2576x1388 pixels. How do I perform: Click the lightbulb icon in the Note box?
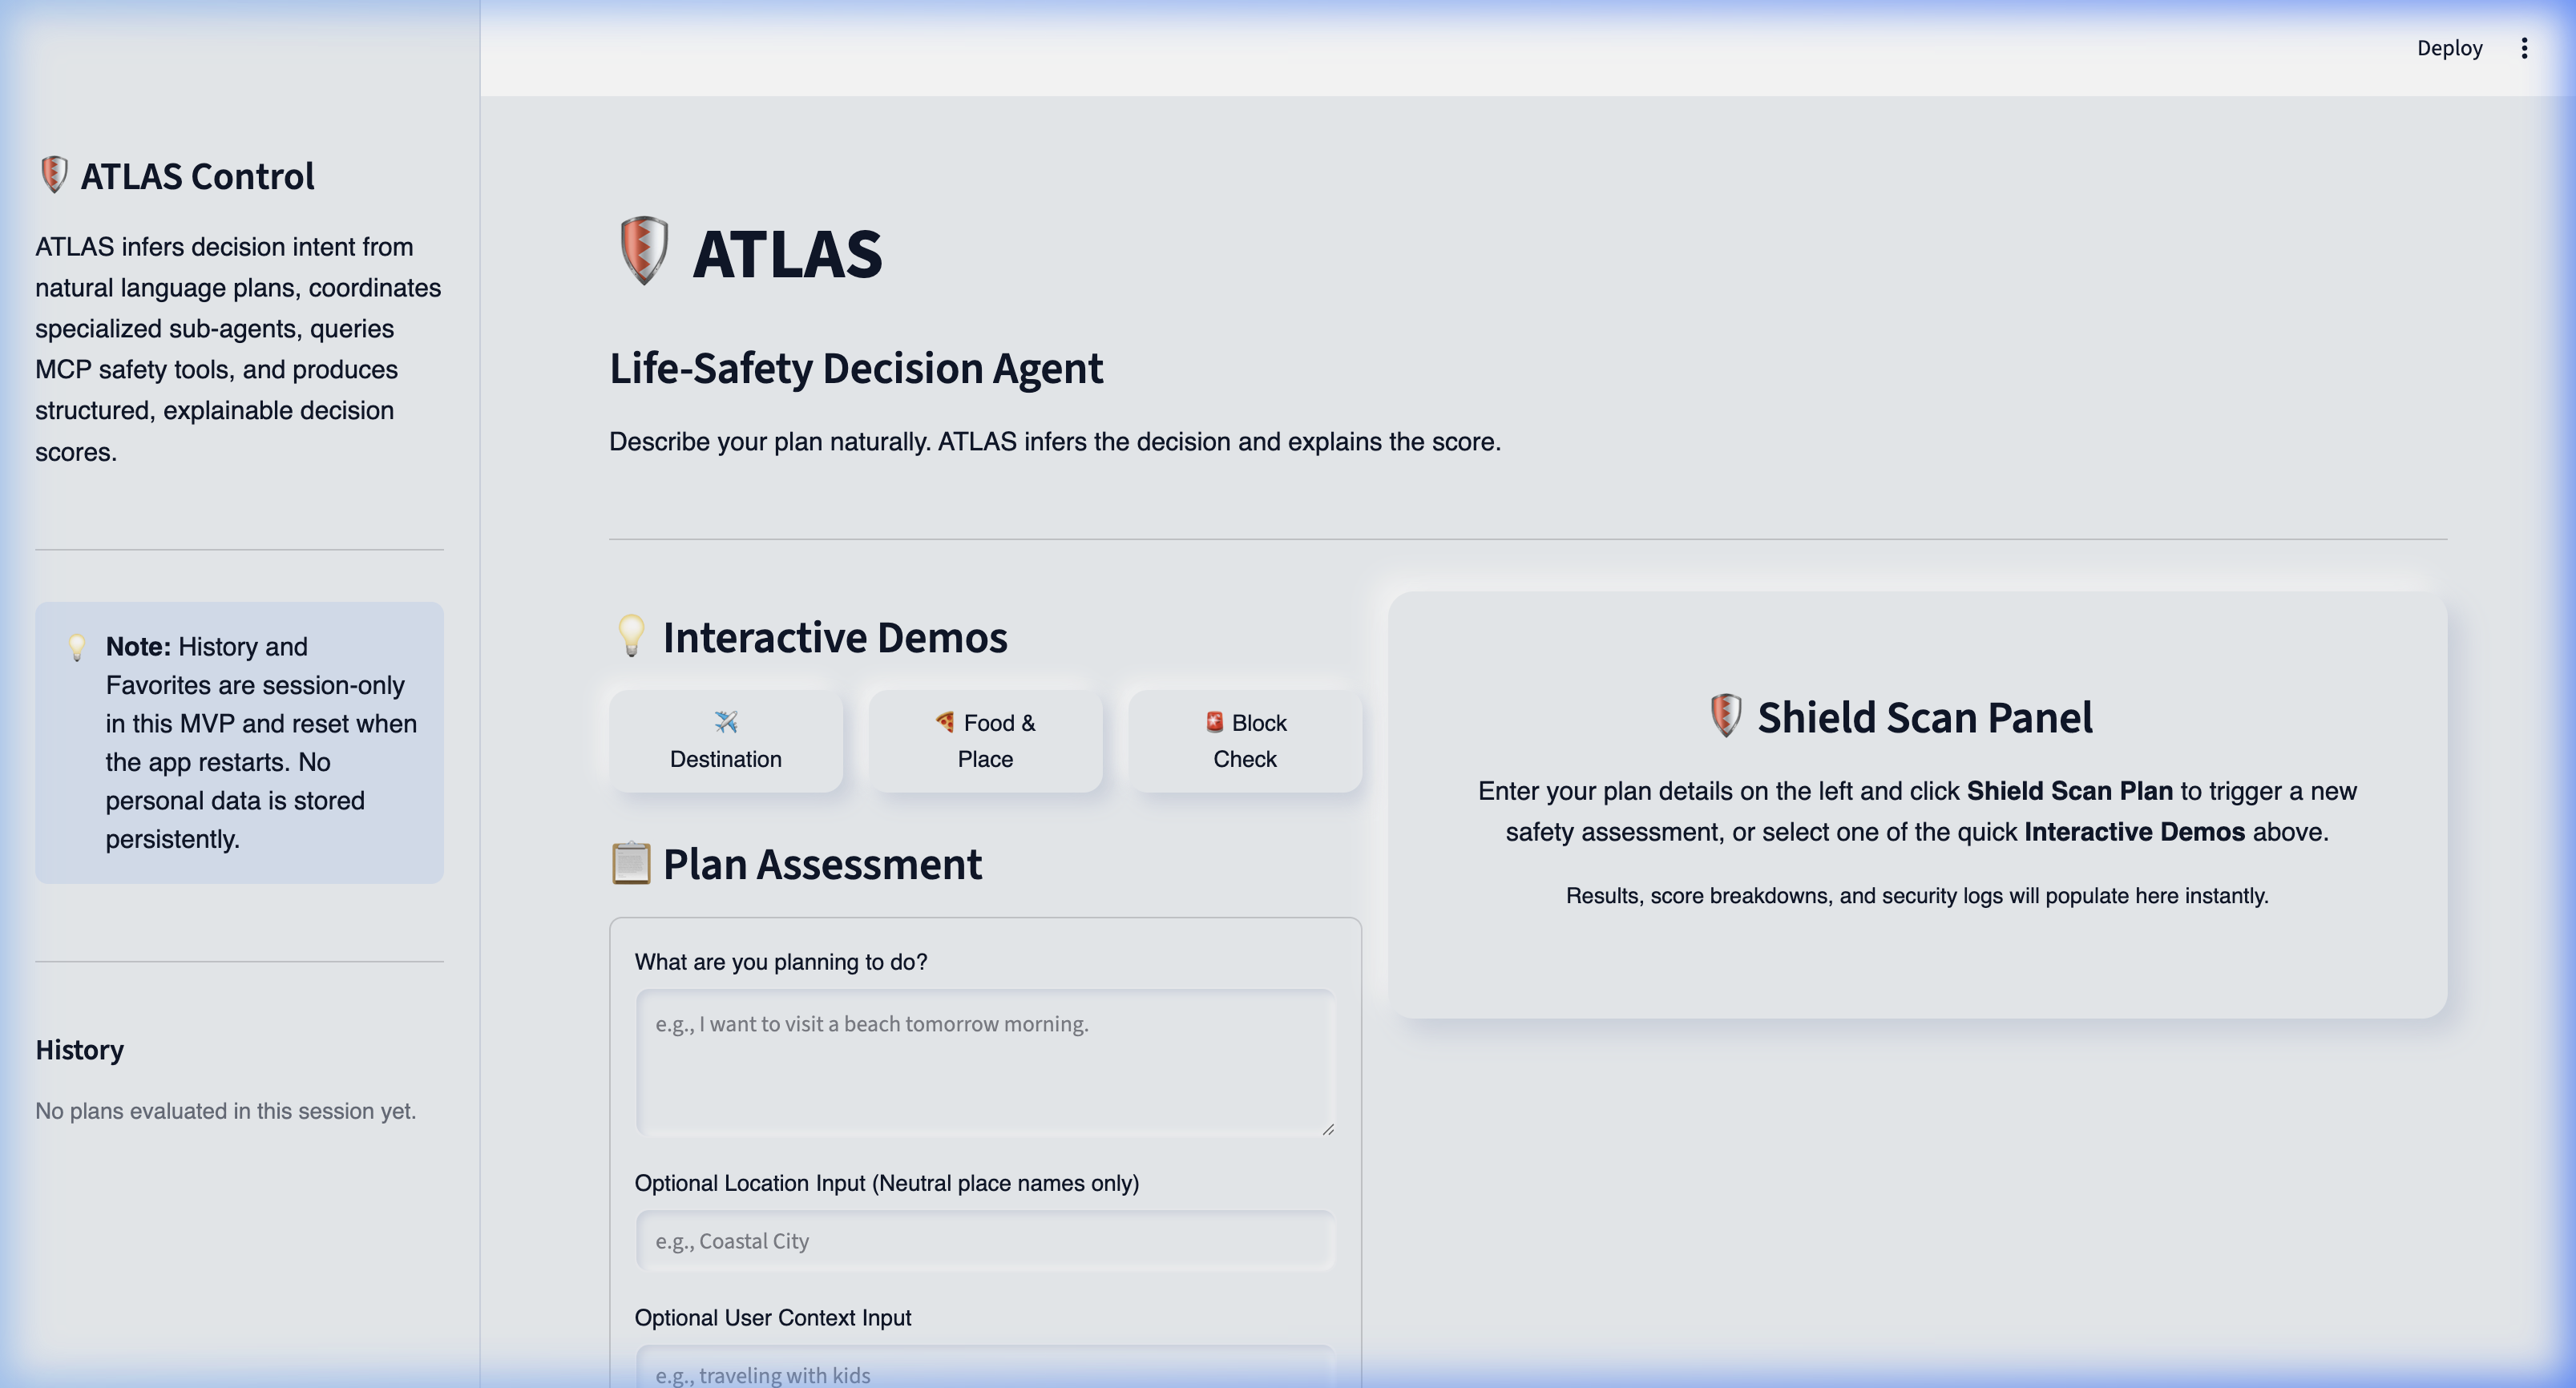(x=77, y=647)
